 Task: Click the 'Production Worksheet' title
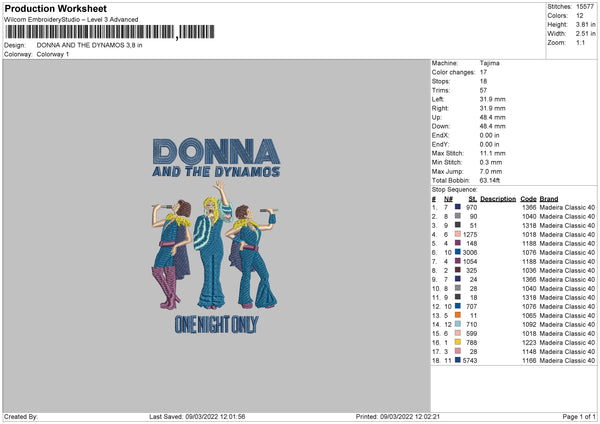coord(55,8)
